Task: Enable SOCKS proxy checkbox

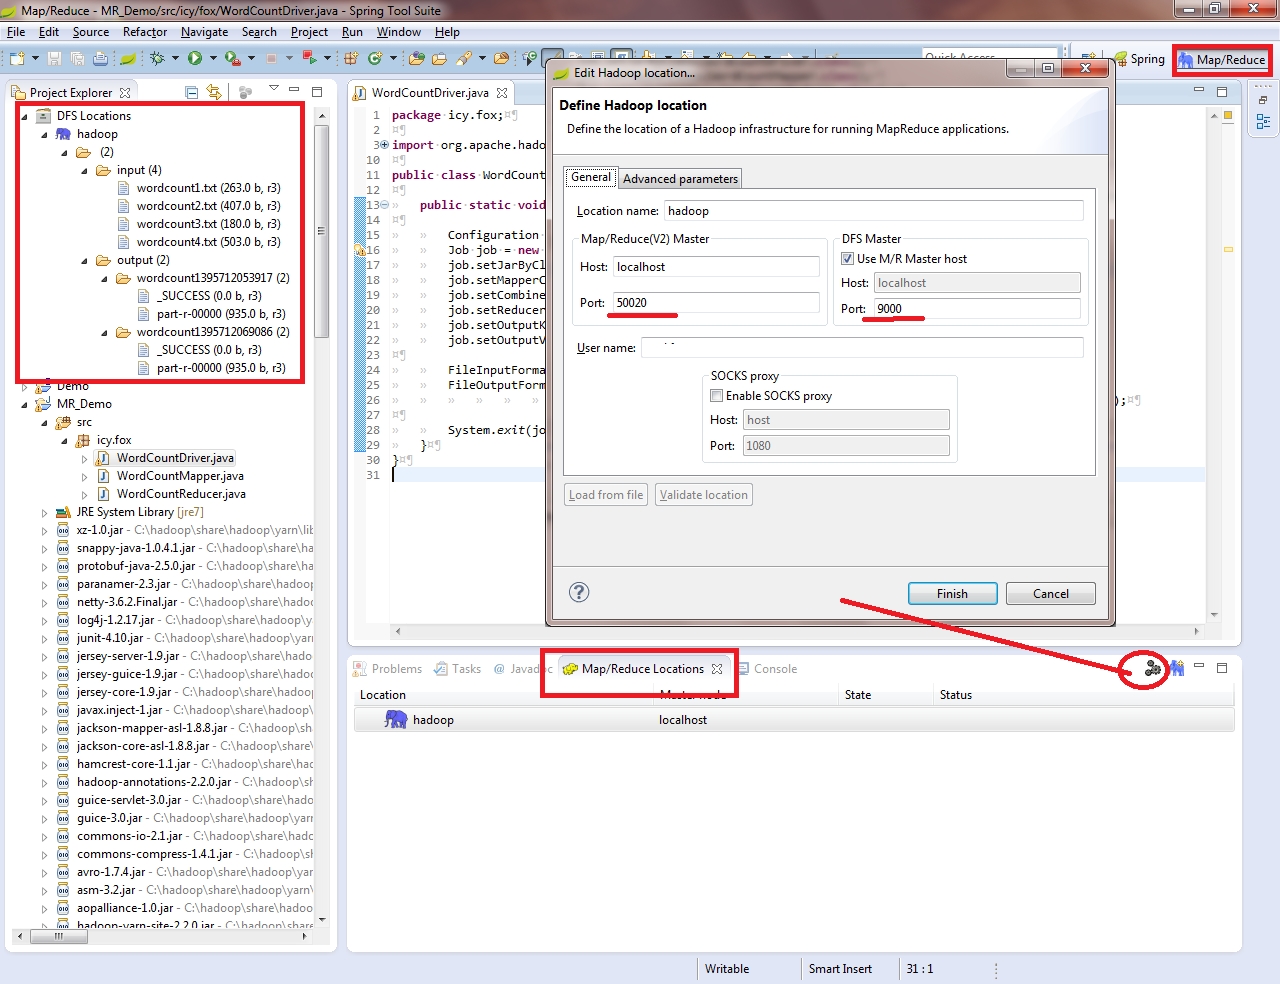Action: pos(716,396)
